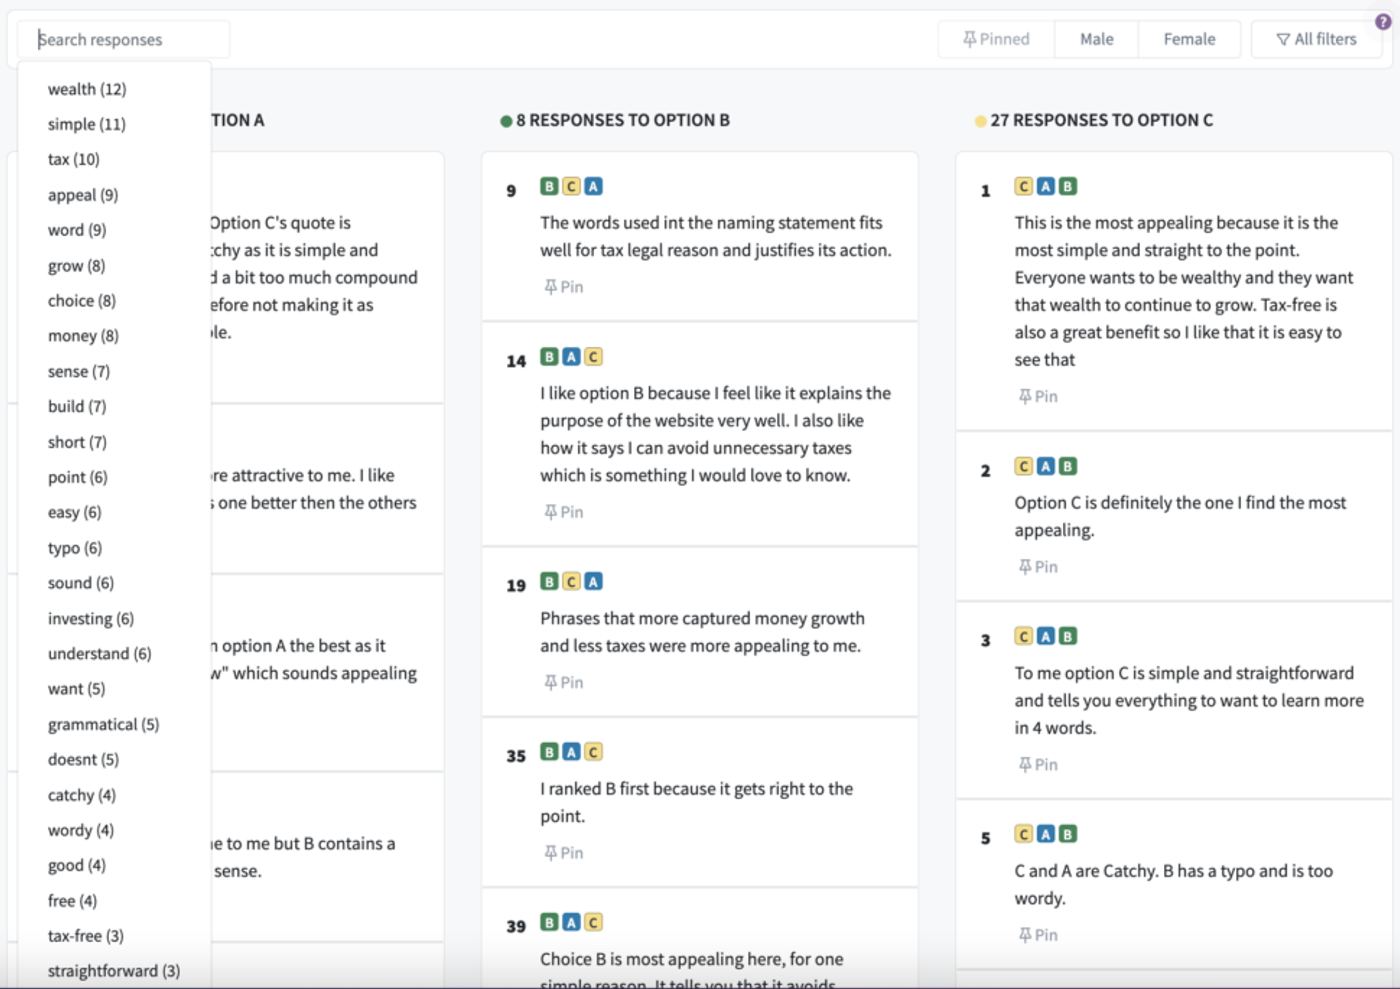Viewport: 1400px width, 989px height.
Task: Click the yellow C badge on response 19
Action: (571, 581)
